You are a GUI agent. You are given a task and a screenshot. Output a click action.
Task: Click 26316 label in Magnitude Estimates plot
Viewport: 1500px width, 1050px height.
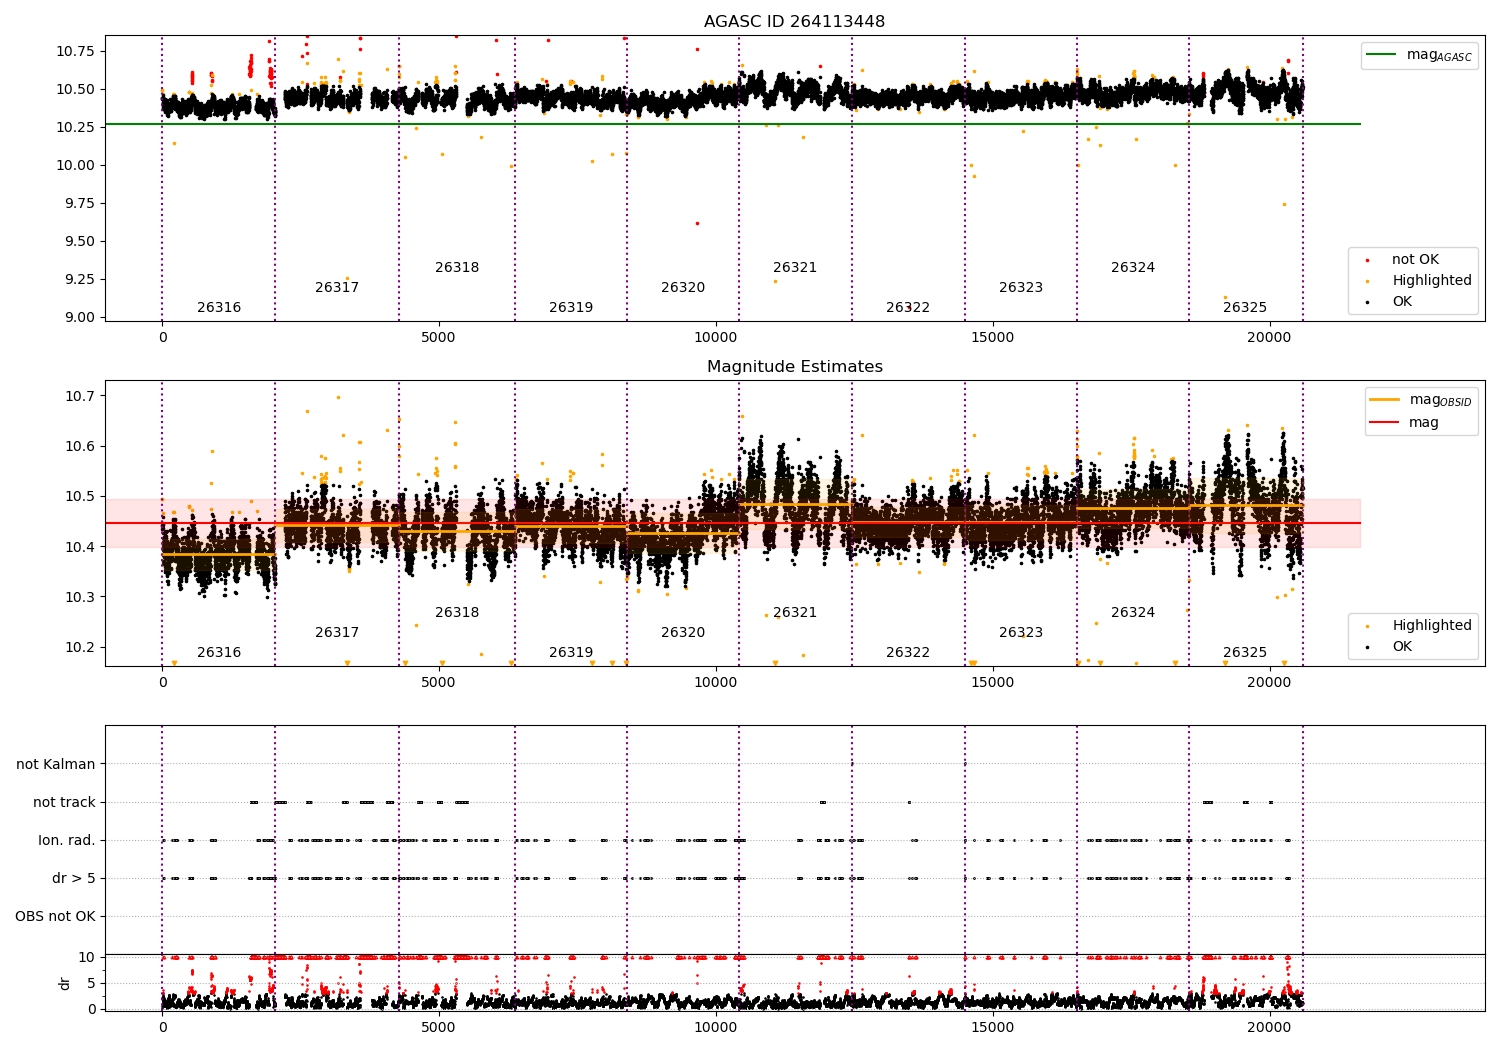pos(219,653)
